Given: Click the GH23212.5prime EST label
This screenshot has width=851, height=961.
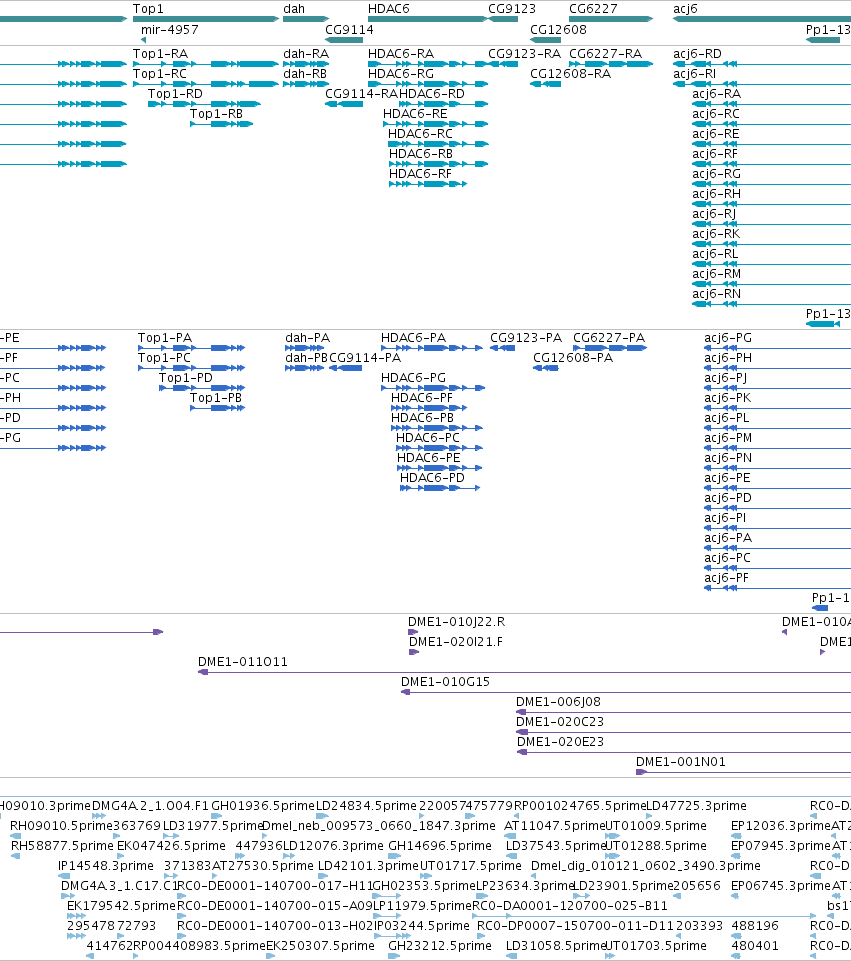Looking at the screenshot, I should click(x=440, y=946).
